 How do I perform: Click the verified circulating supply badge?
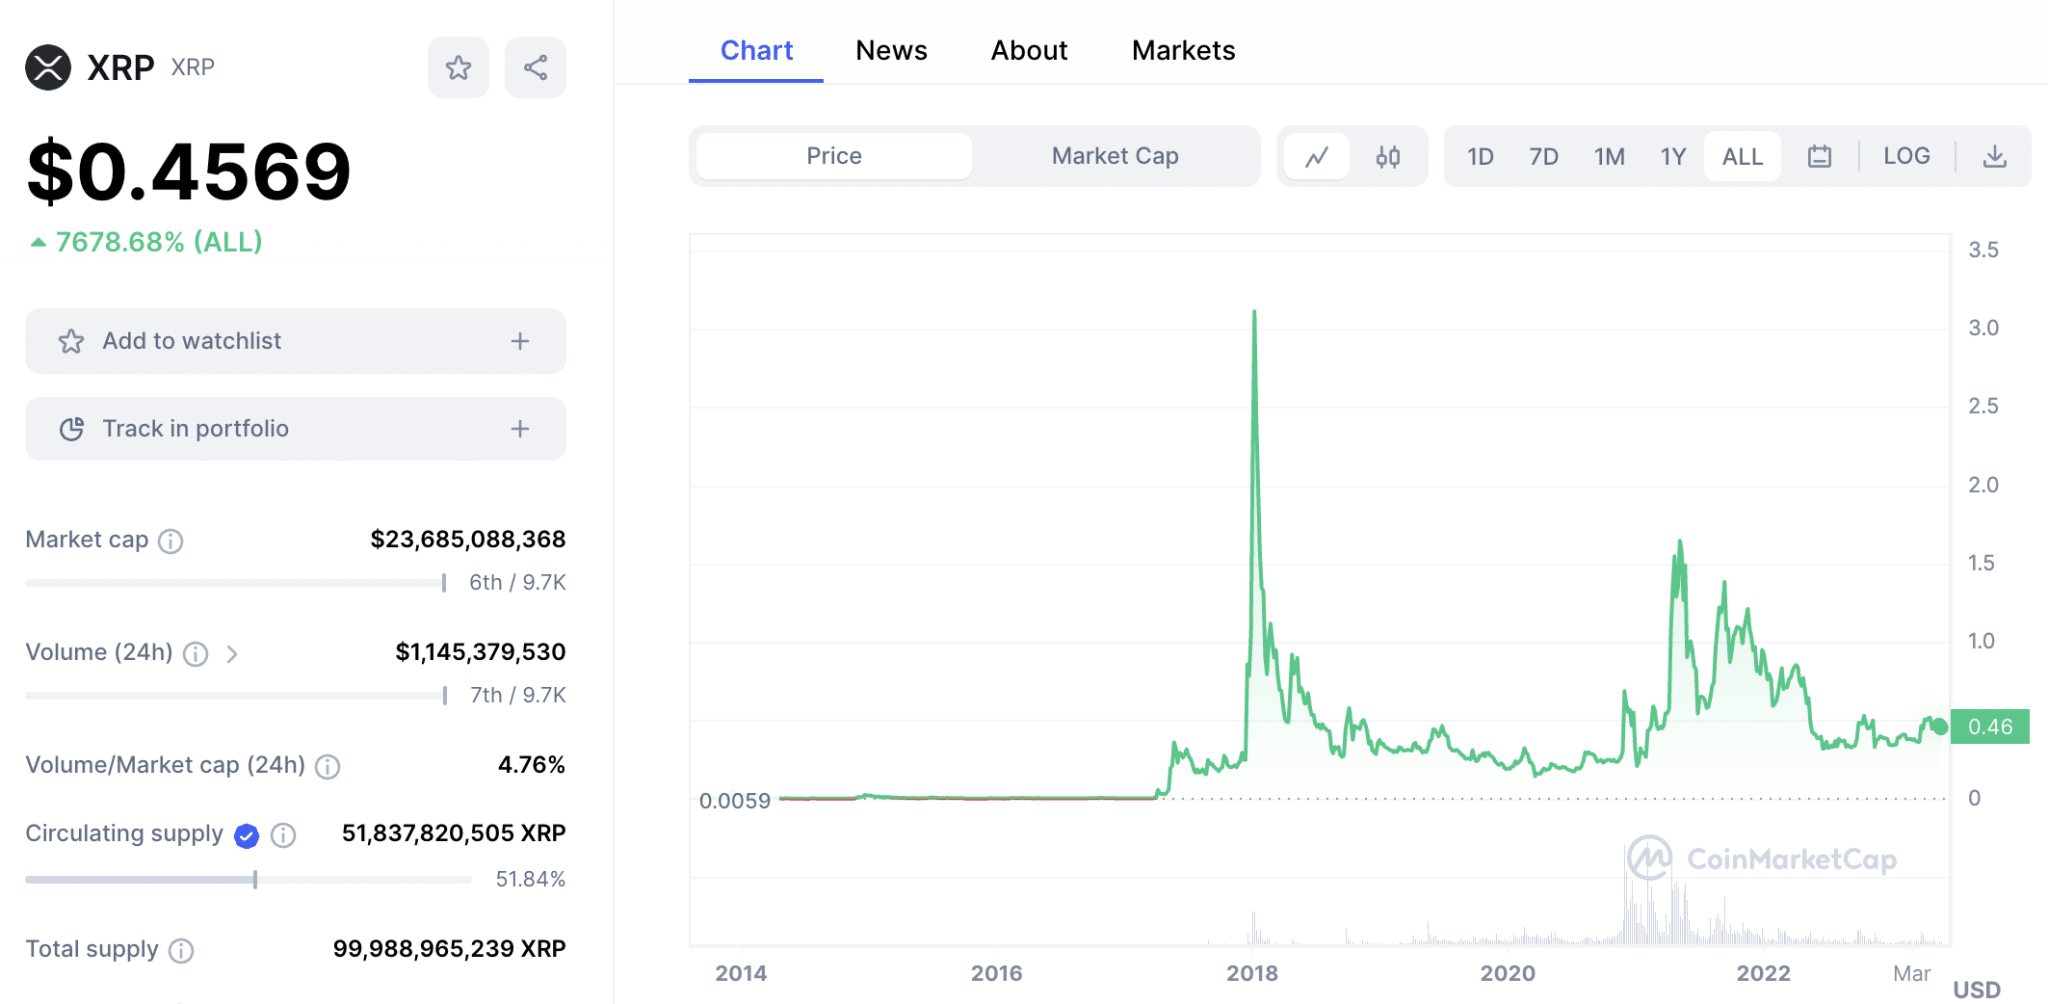coord(247,835)
